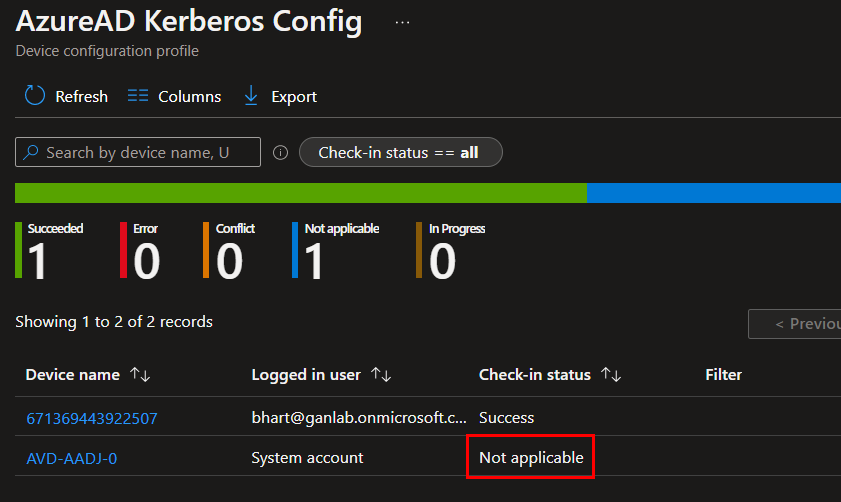Sort by Device name column arrows
This screenshot has height=502, width=841.
click(140, 375)
